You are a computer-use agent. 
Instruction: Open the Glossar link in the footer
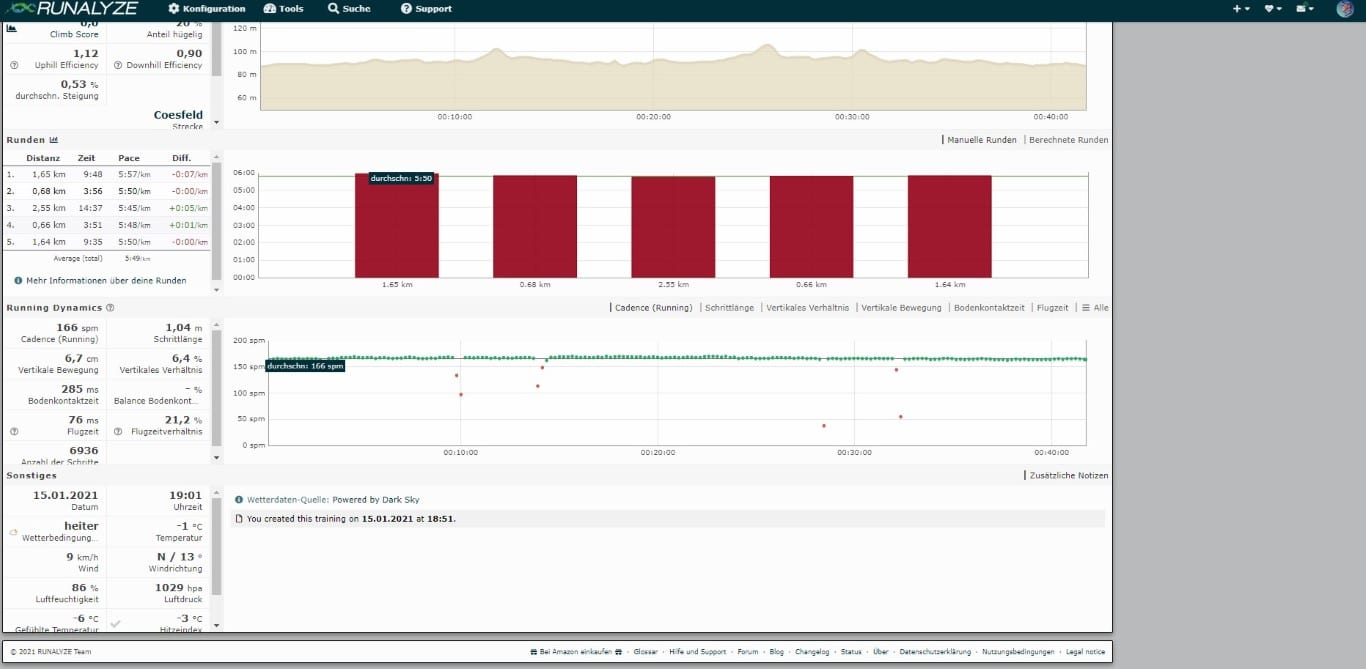click(645, 652)
